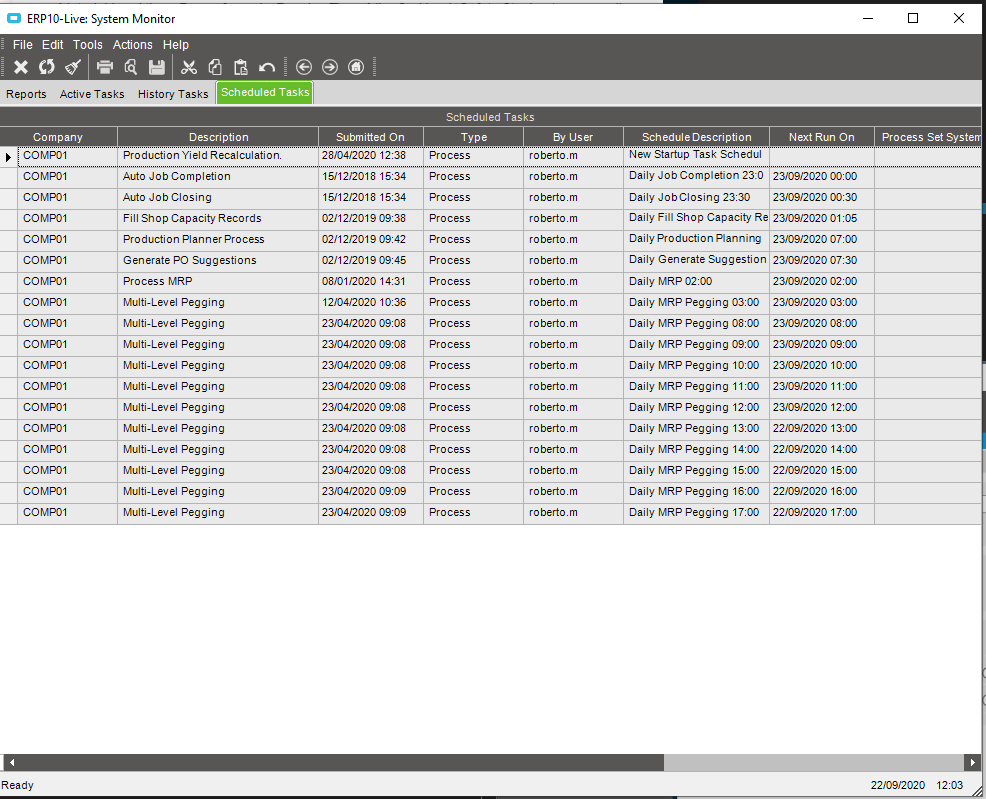Select the 'Process MRP' description cell
Viewport: 986px width, 799px height.
point(218,282)
